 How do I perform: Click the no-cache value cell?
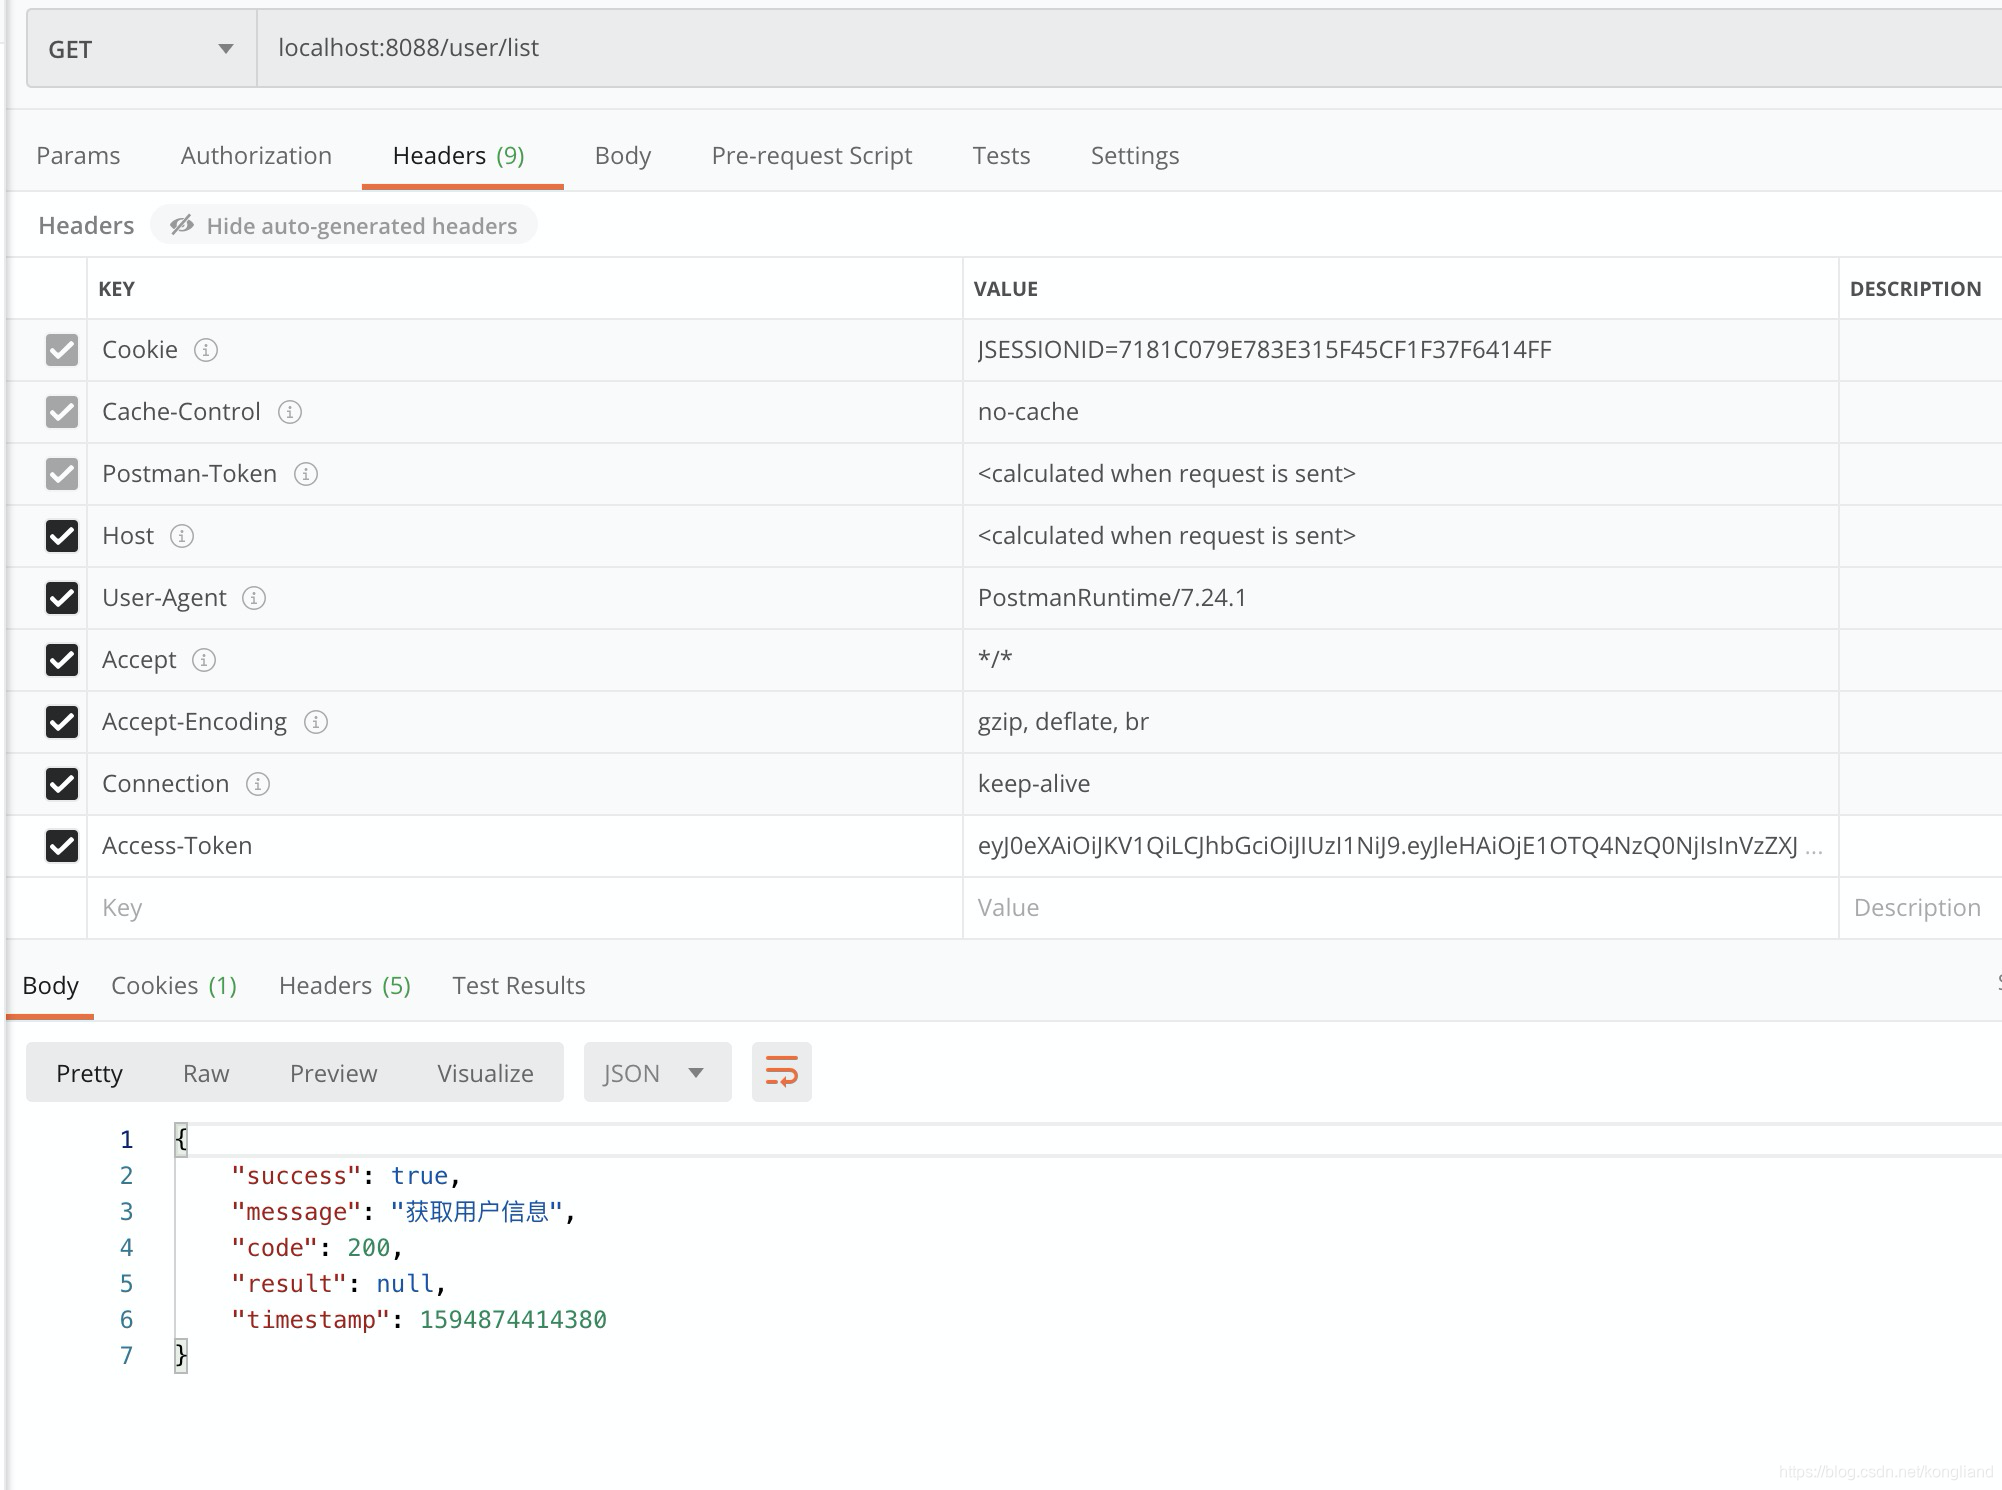[x=1400, y=412]
